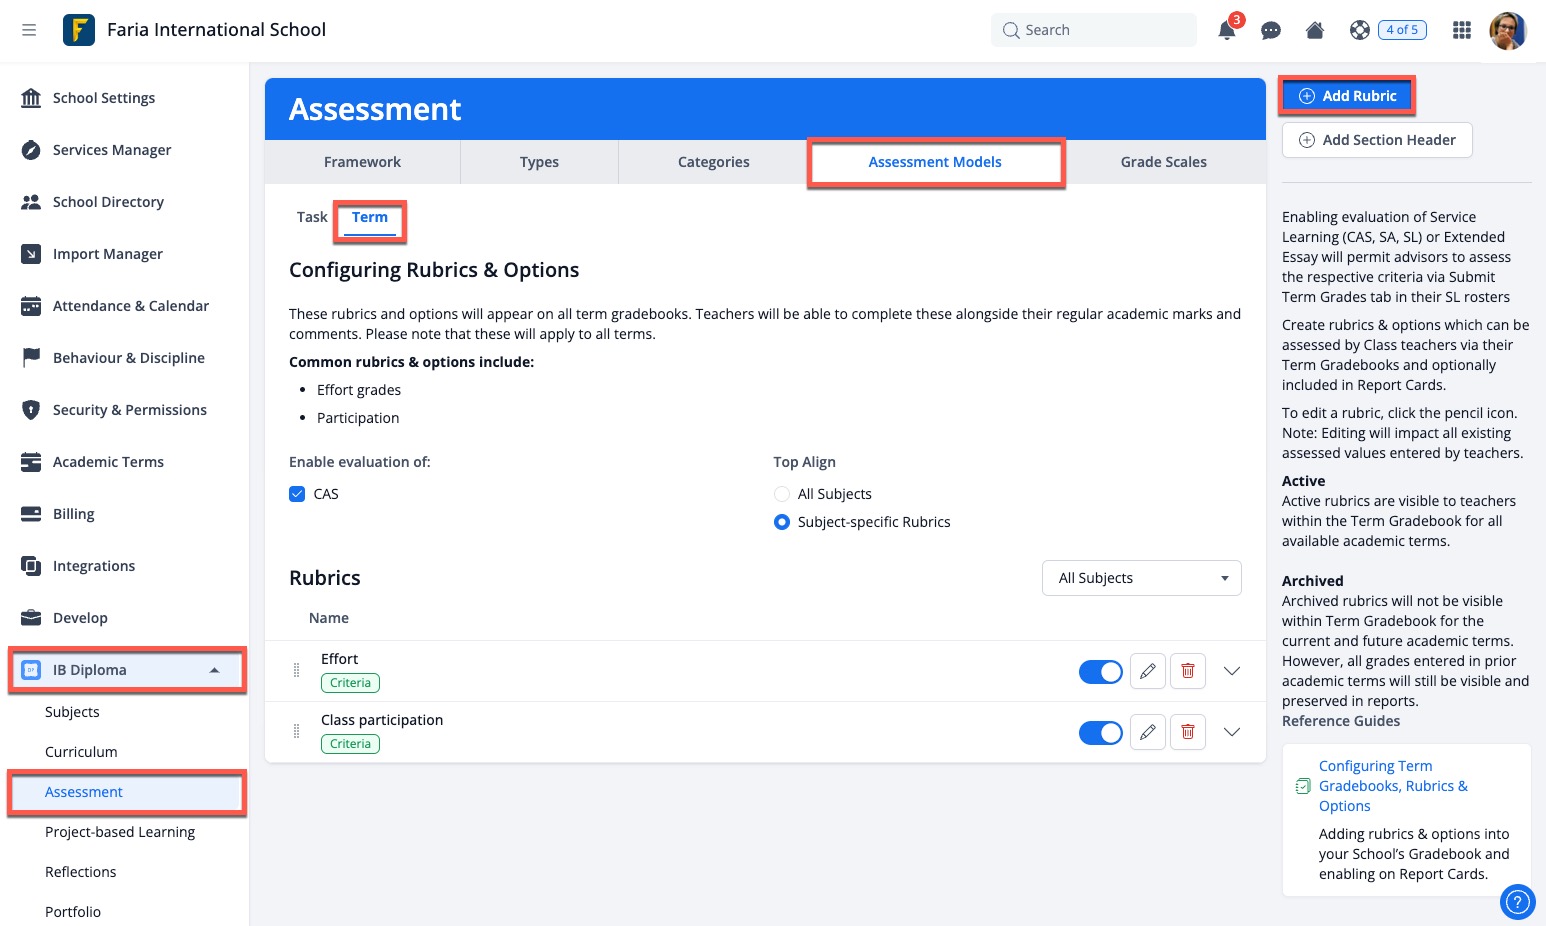Click the Develop briefcase icon
Viewport: 1546px width, 926px height.
coord(31,618)
